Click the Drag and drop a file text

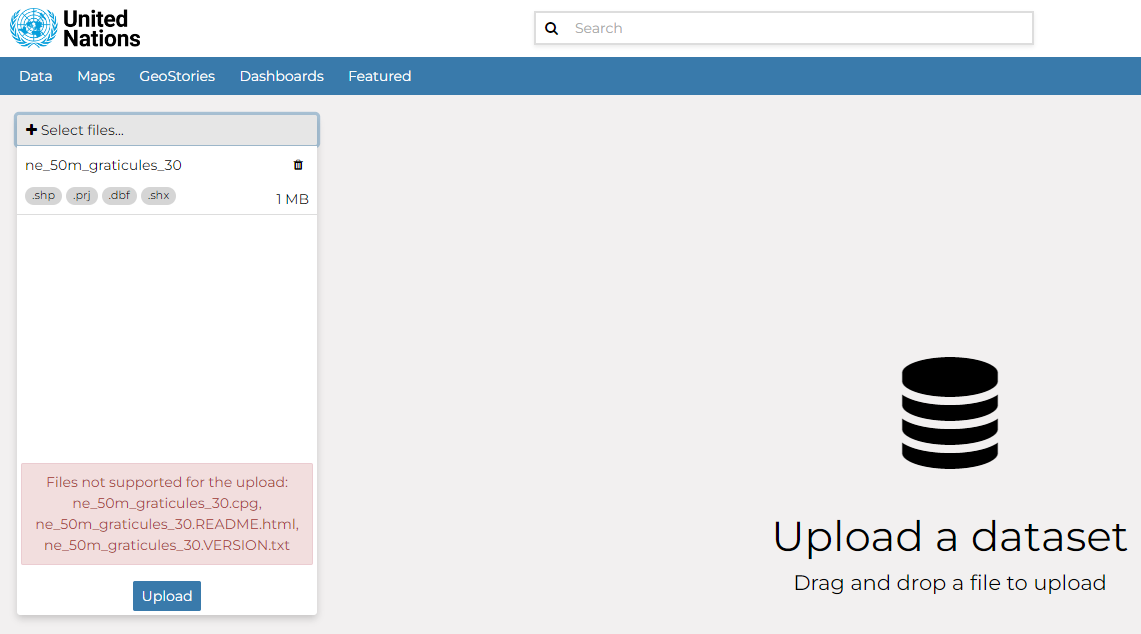pos(950,583)
